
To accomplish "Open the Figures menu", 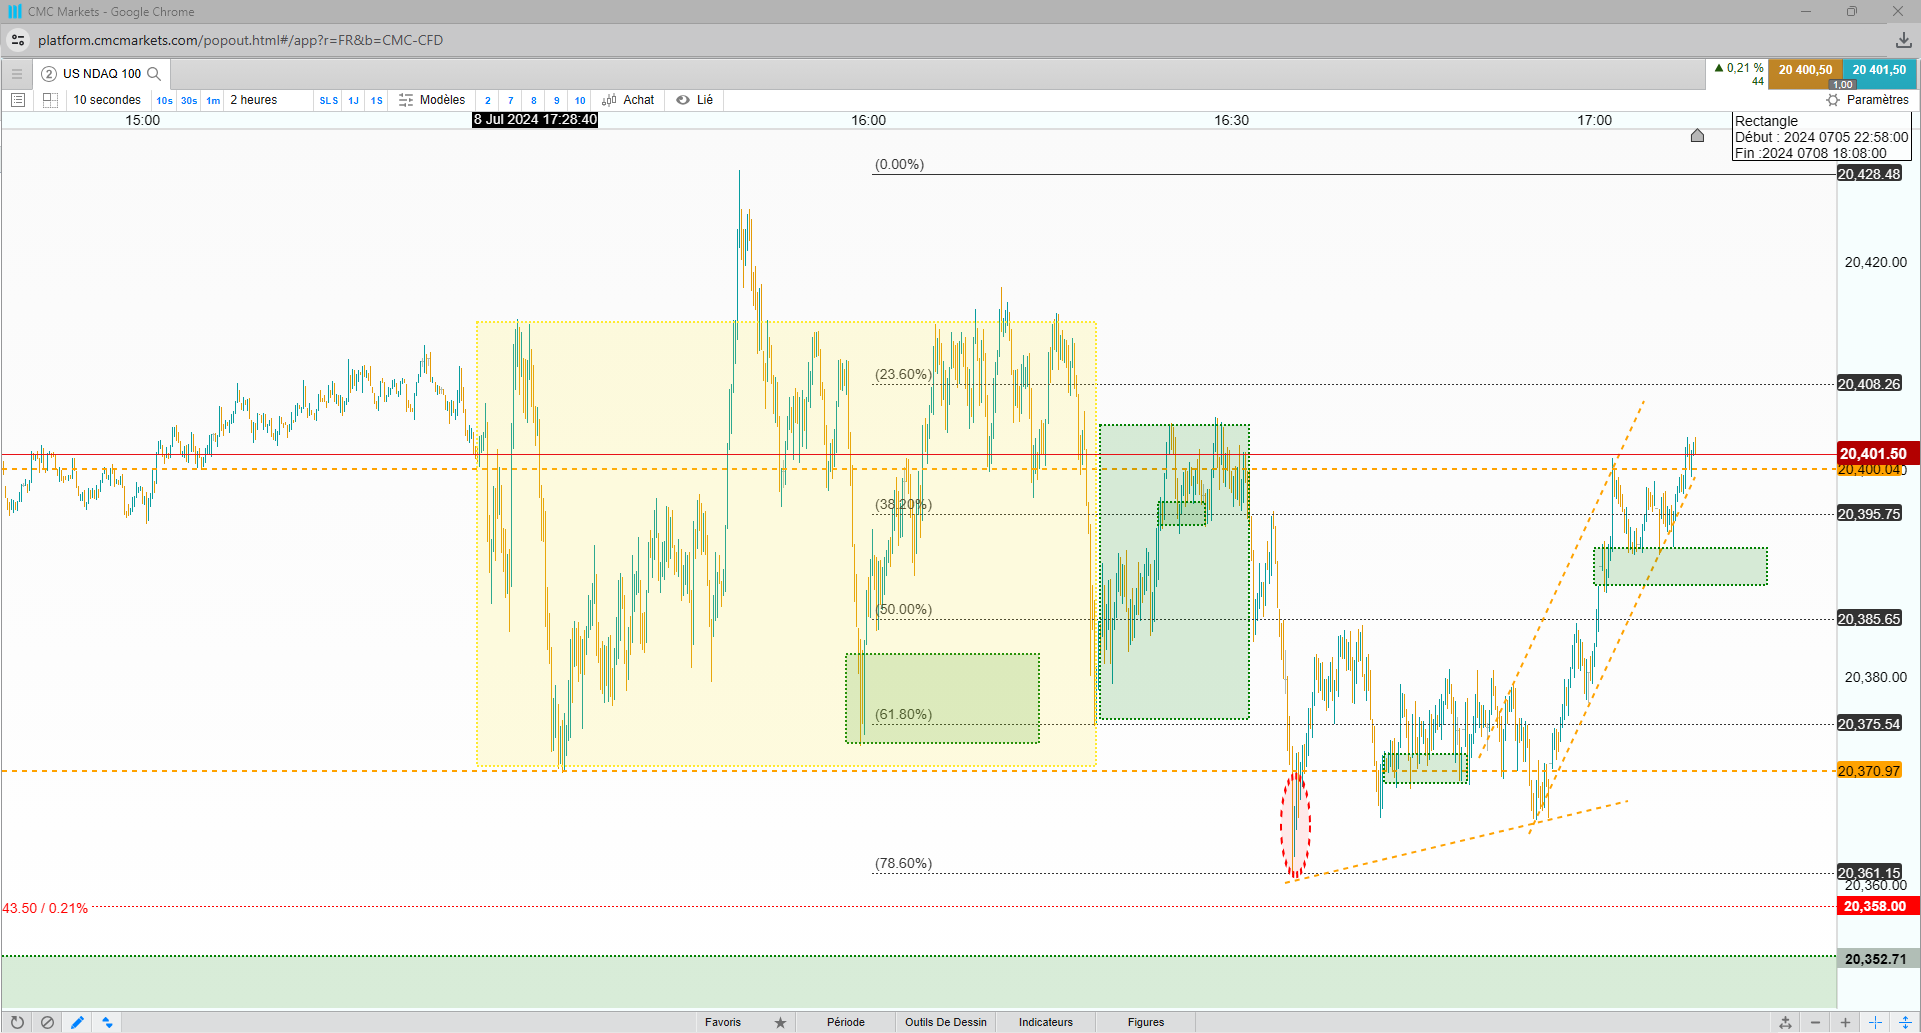I will point(1146,1022).
